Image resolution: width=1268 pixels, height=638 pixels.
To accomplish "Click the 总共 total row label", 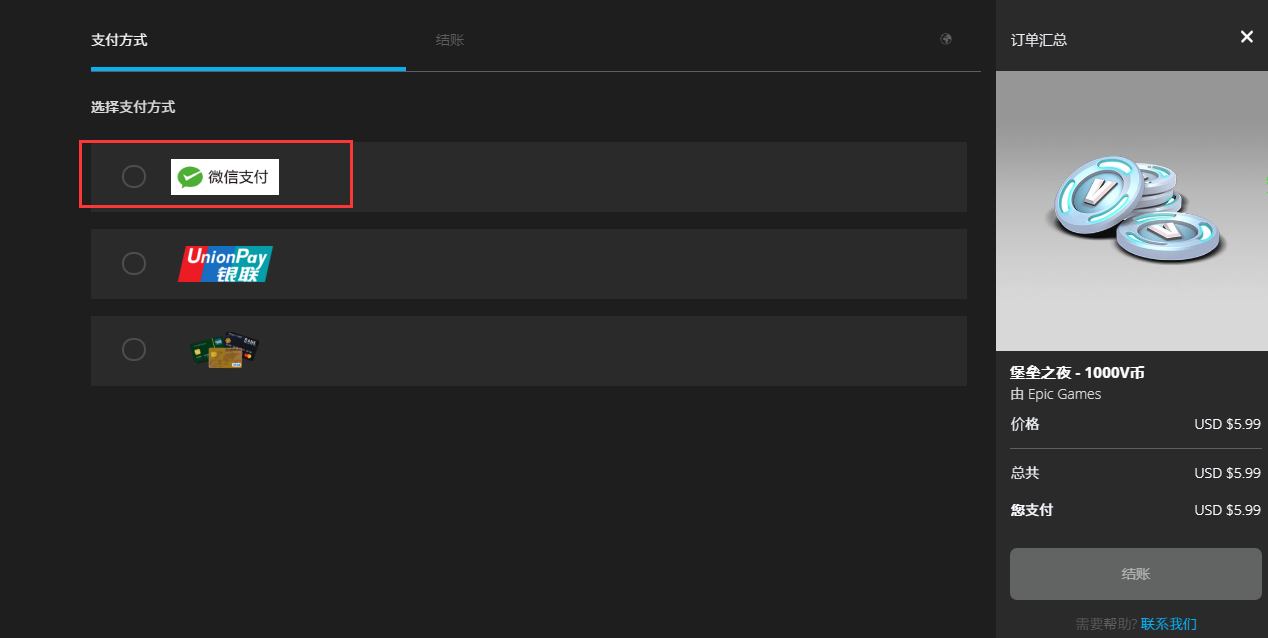I will pyautogui.click(x=1025, y=473).
